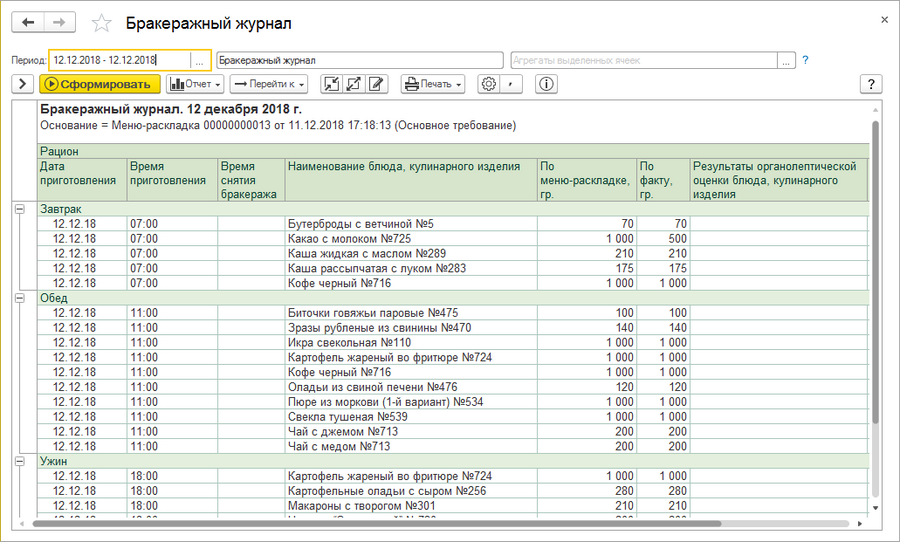900x542 pixels.
Task: Click the forward navigation arrow
Action: [x=60, y=22]
